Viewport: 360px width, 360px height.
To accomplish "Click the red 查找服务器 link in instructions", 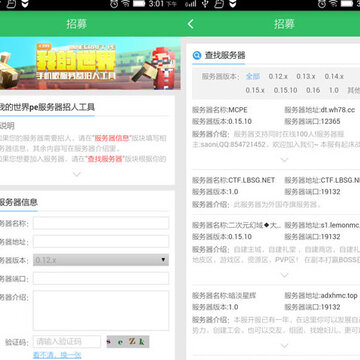I will 105,159.
